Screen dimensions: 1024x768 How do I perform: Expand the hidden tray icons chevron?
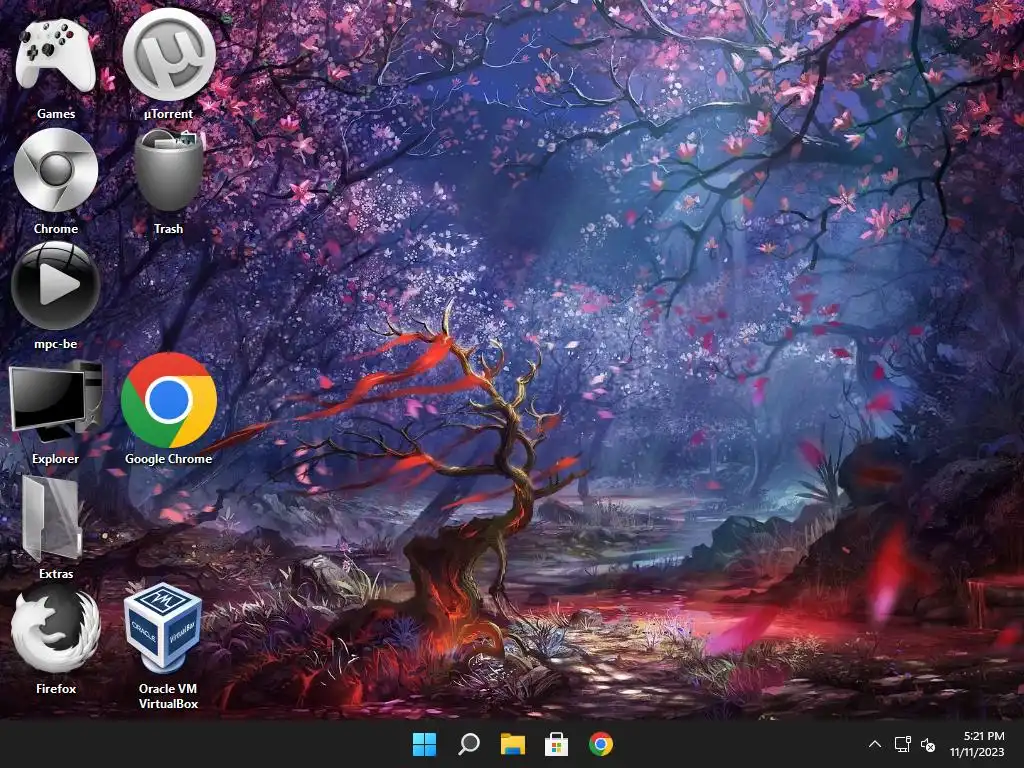(875, 744)
